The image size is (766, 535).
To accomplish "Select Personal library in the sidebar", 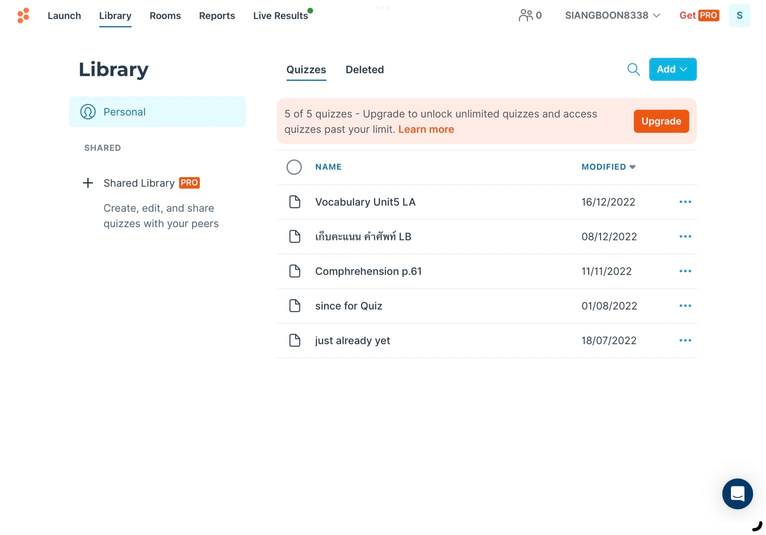I will pyautogui.click(x=157, y=112).
